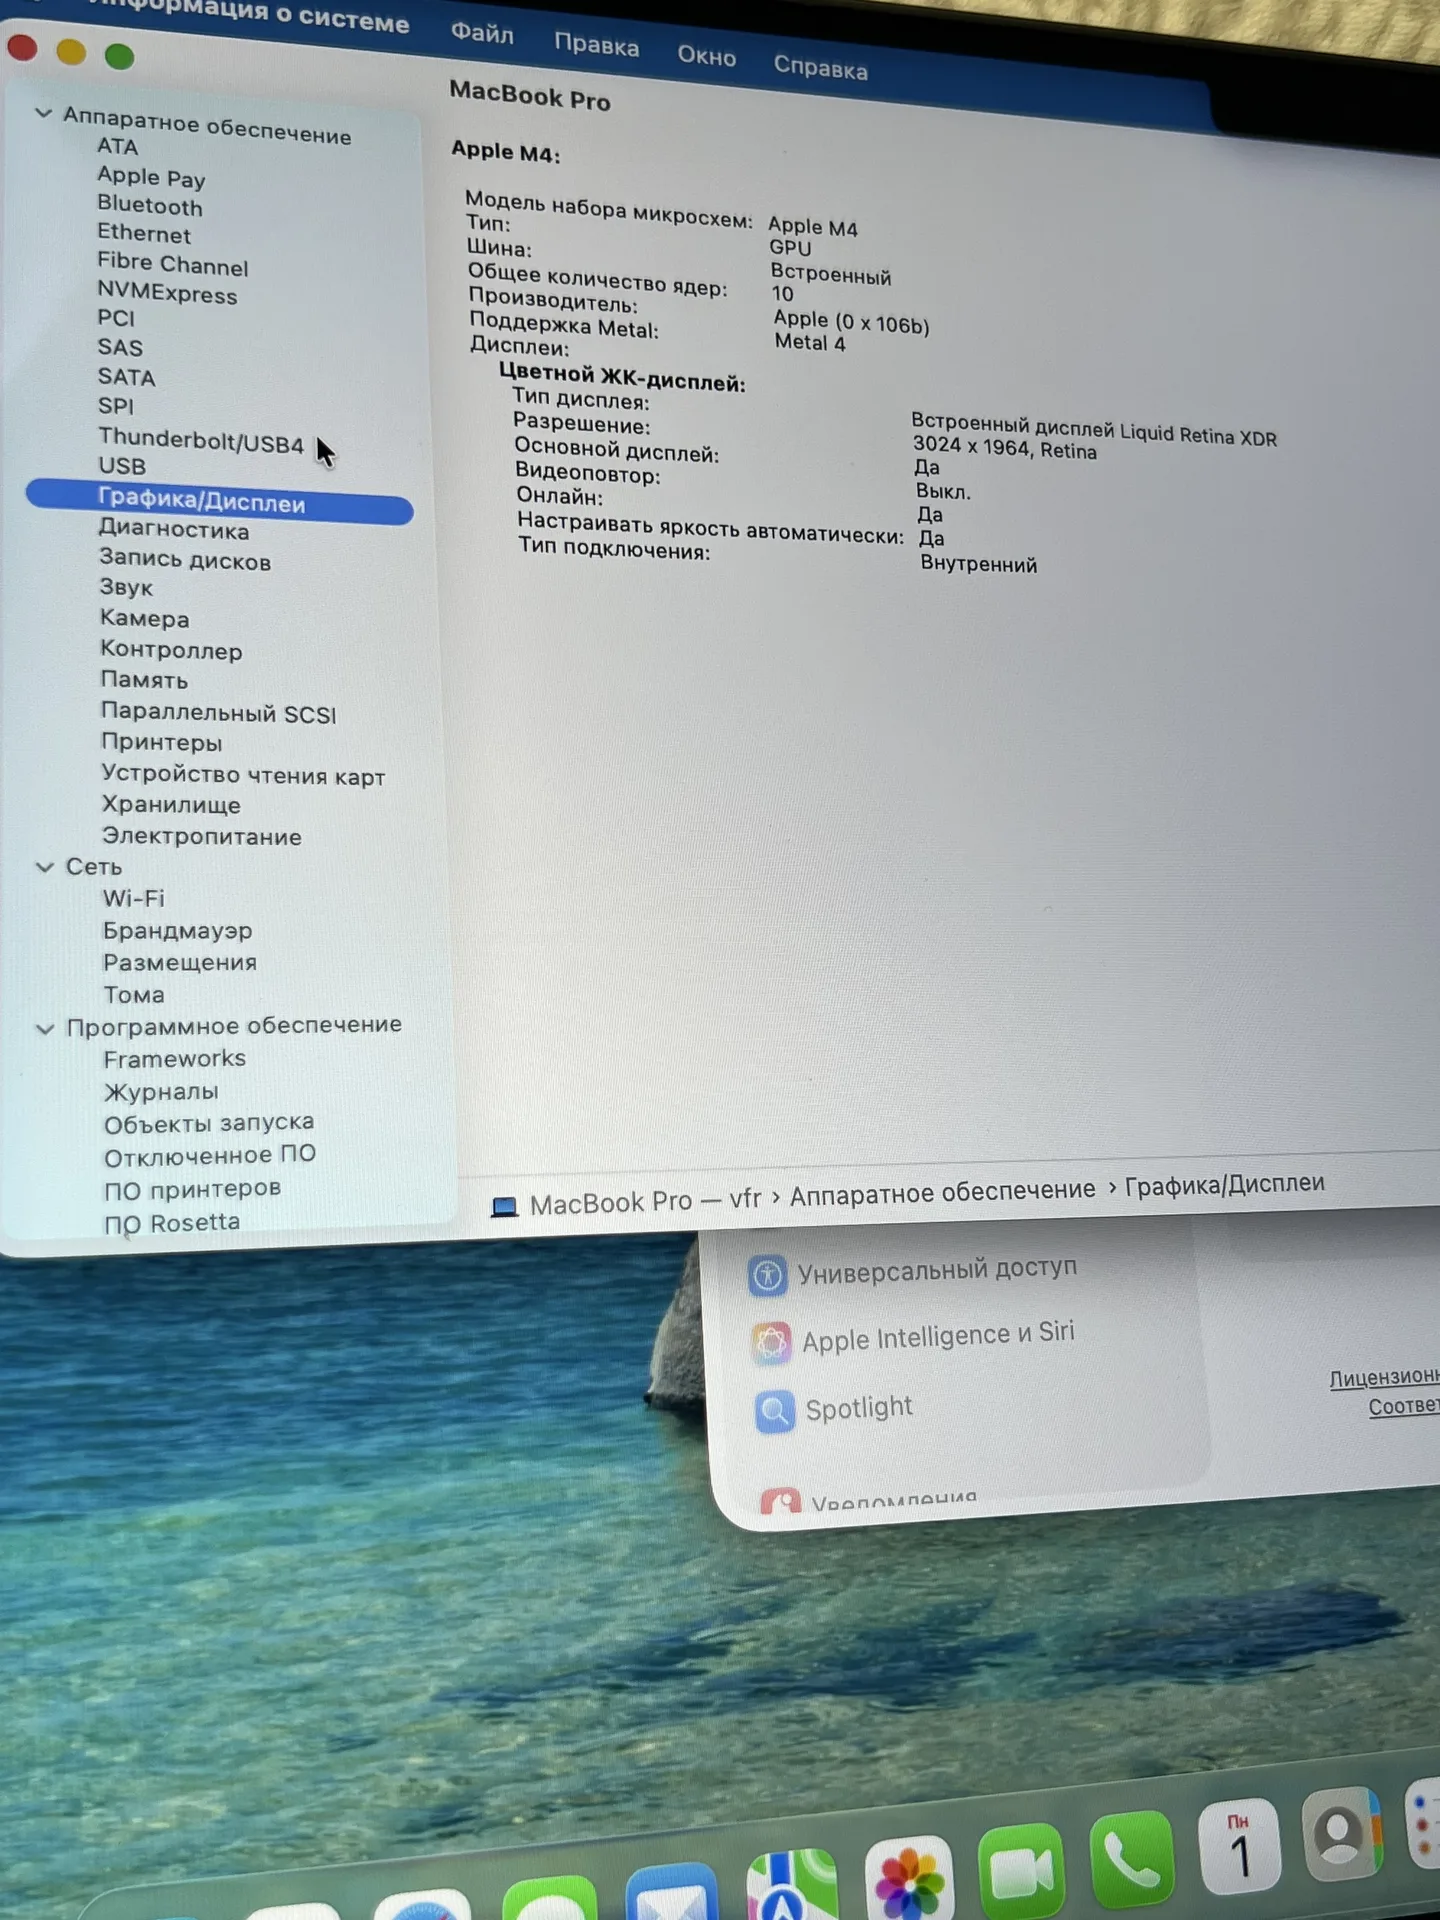Collapse the Аппаратное обеспечение section

[43, 113]
